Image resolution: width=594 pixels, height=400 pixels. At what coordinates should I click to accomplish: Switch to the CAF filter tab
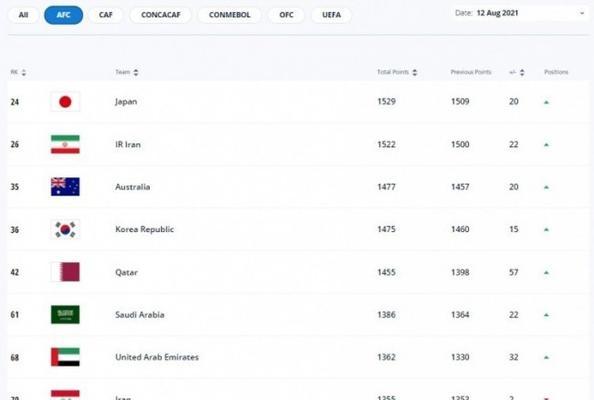tap(106, 15)
